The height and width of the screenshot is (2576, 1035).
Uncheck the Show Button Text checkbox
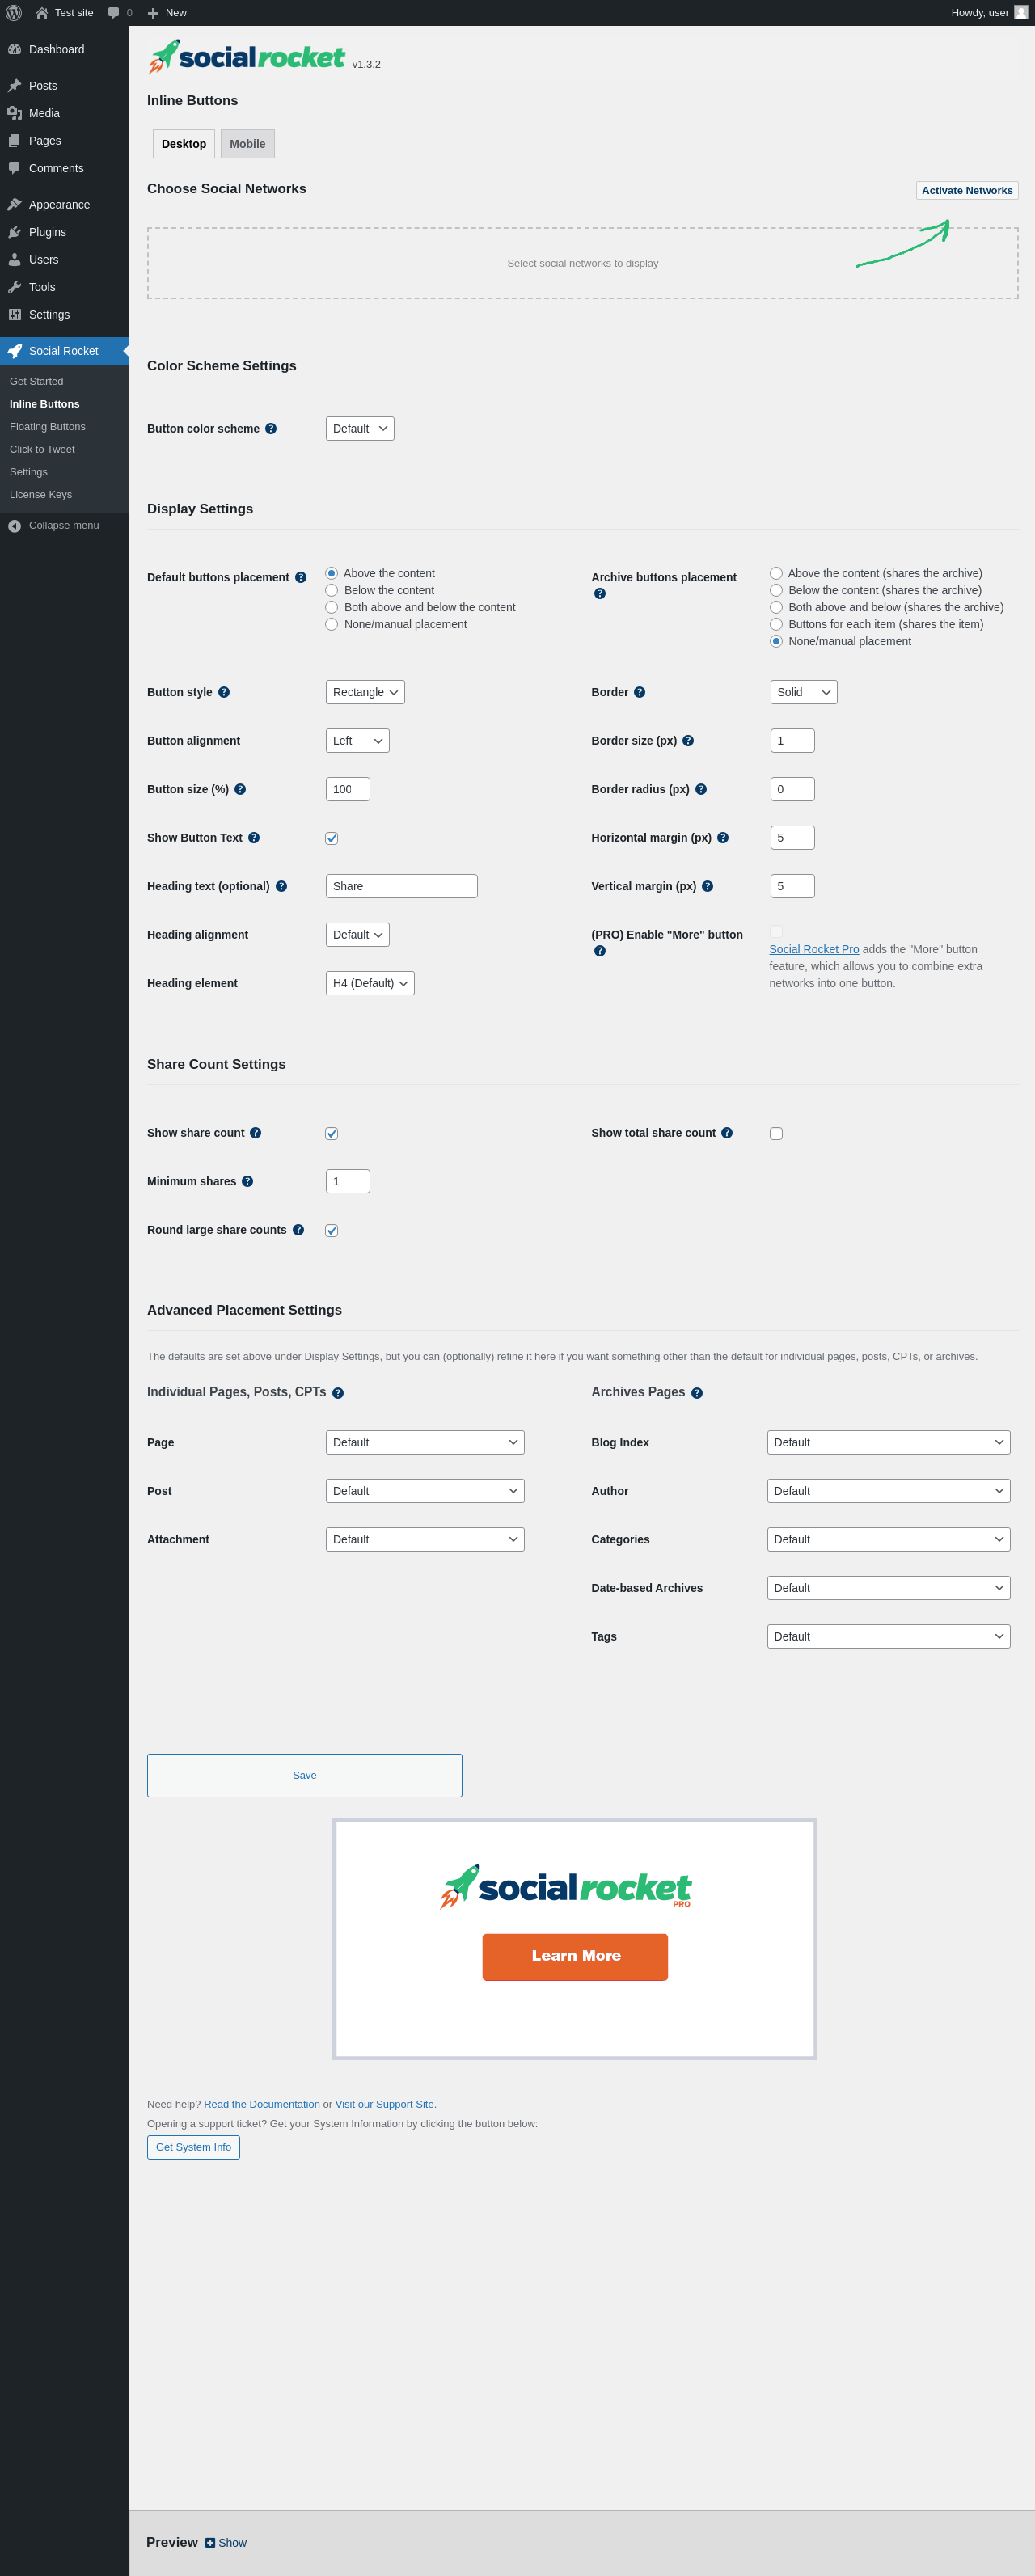tap(332, 839)
